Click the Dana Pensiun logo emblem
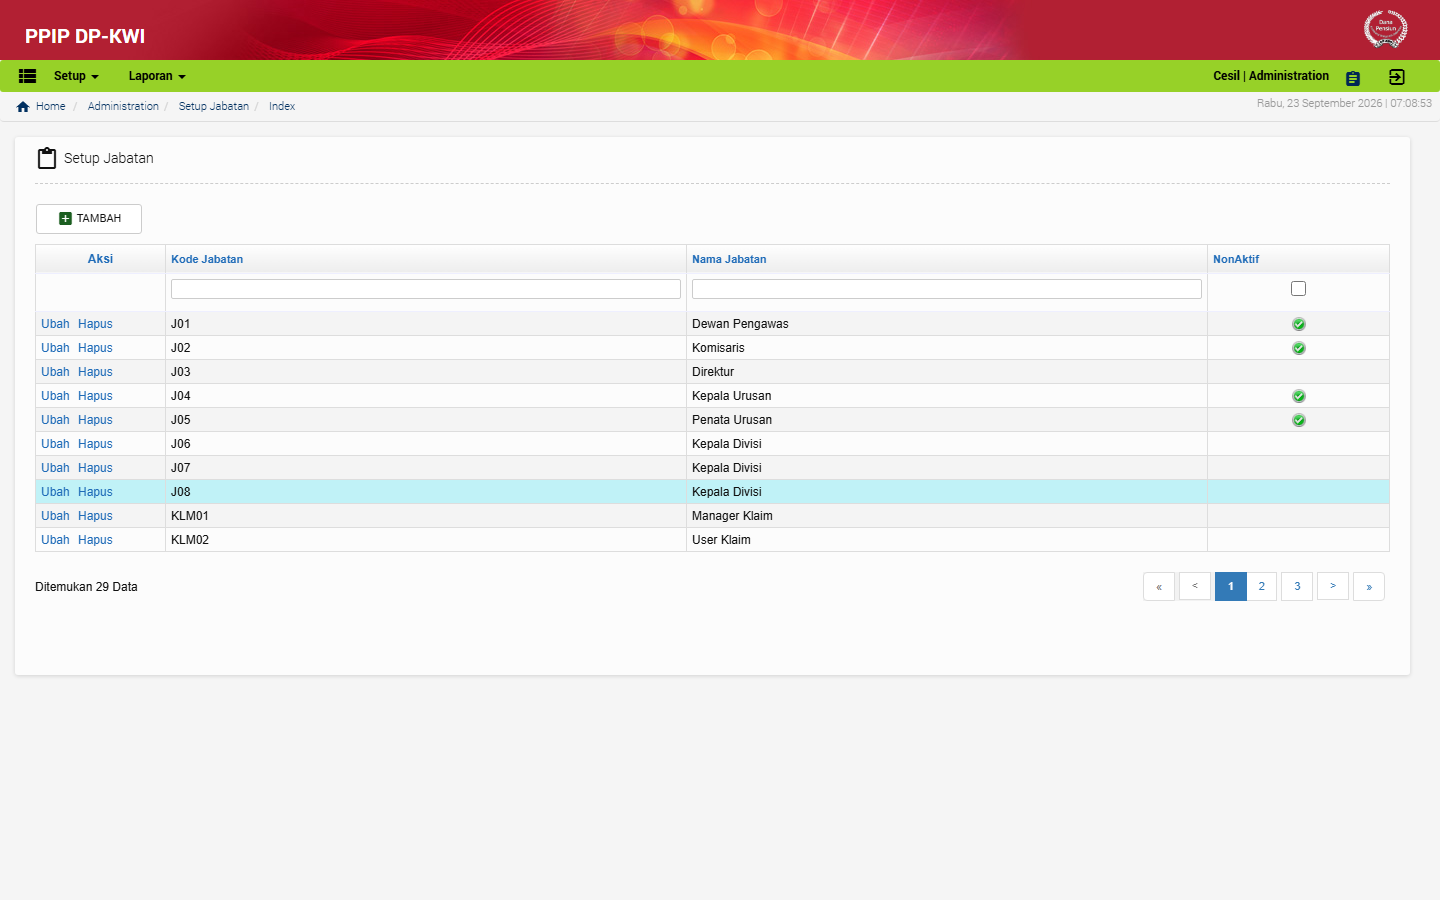The width and height of the screenshot is (1440, 900). point(1385,28)
